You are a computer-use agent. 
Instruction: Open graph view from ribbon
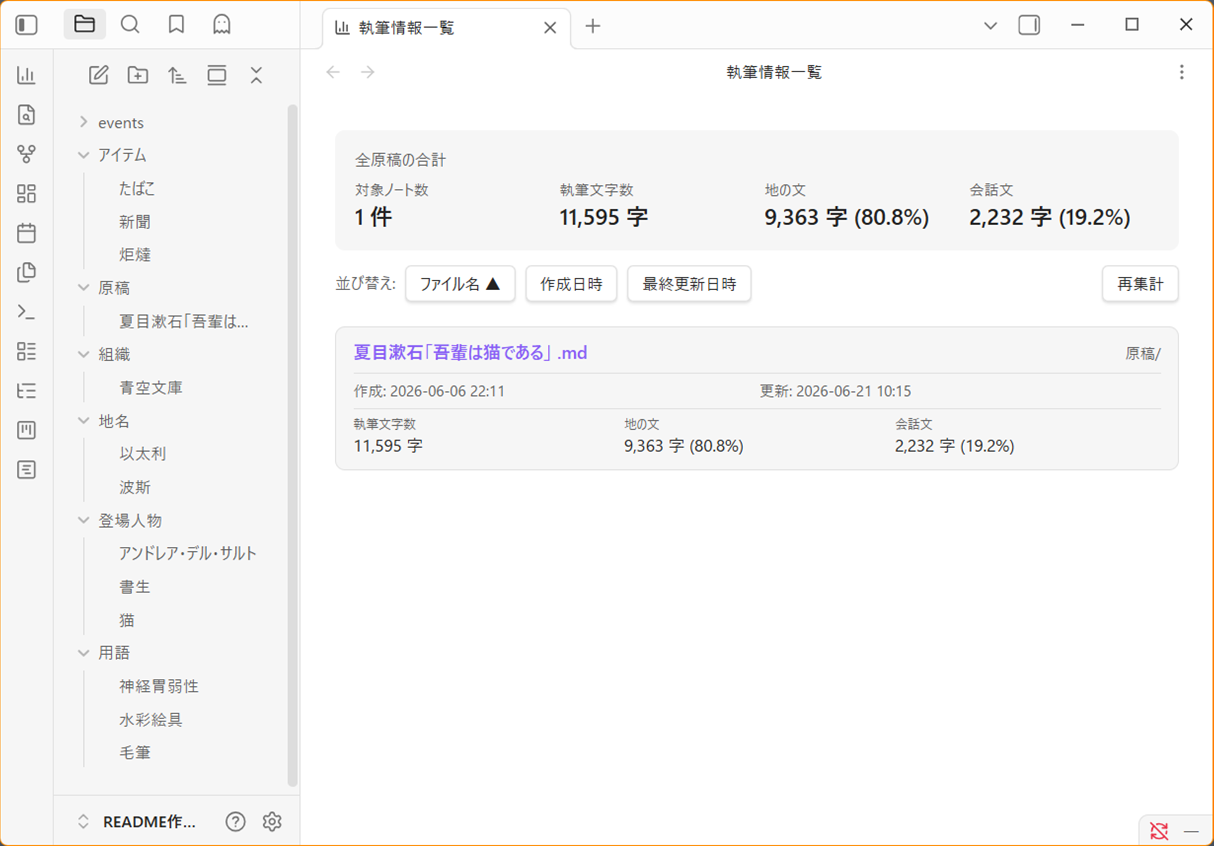[27, 154]
